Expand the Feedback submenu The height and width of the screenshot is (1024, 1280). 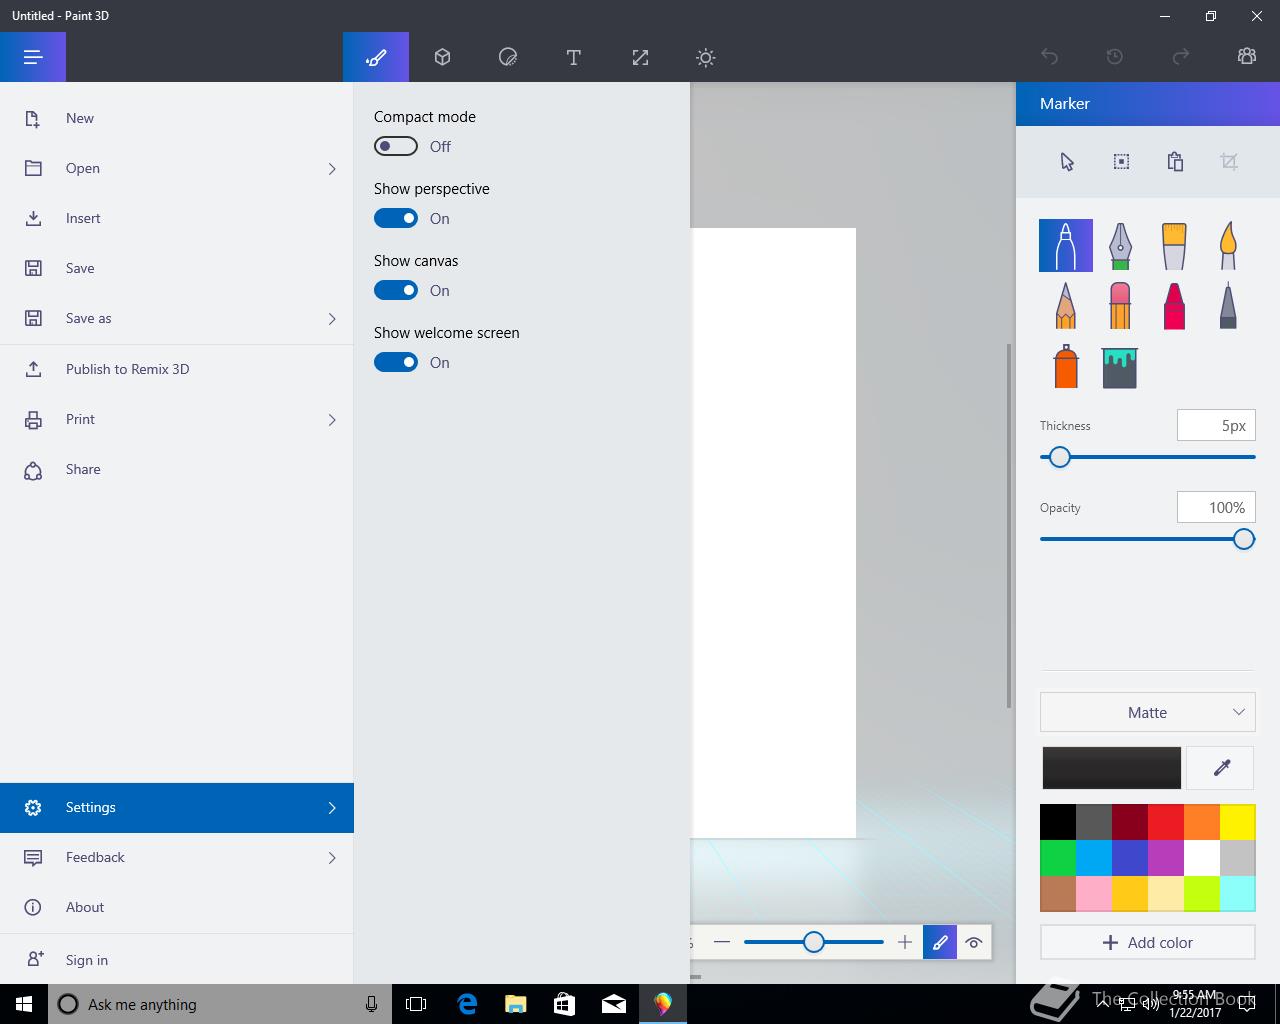[x=332, y=857]
